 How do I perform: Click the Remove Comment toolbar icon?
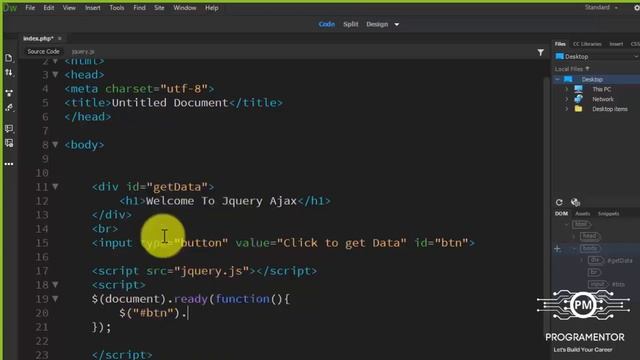pos(9,143)
